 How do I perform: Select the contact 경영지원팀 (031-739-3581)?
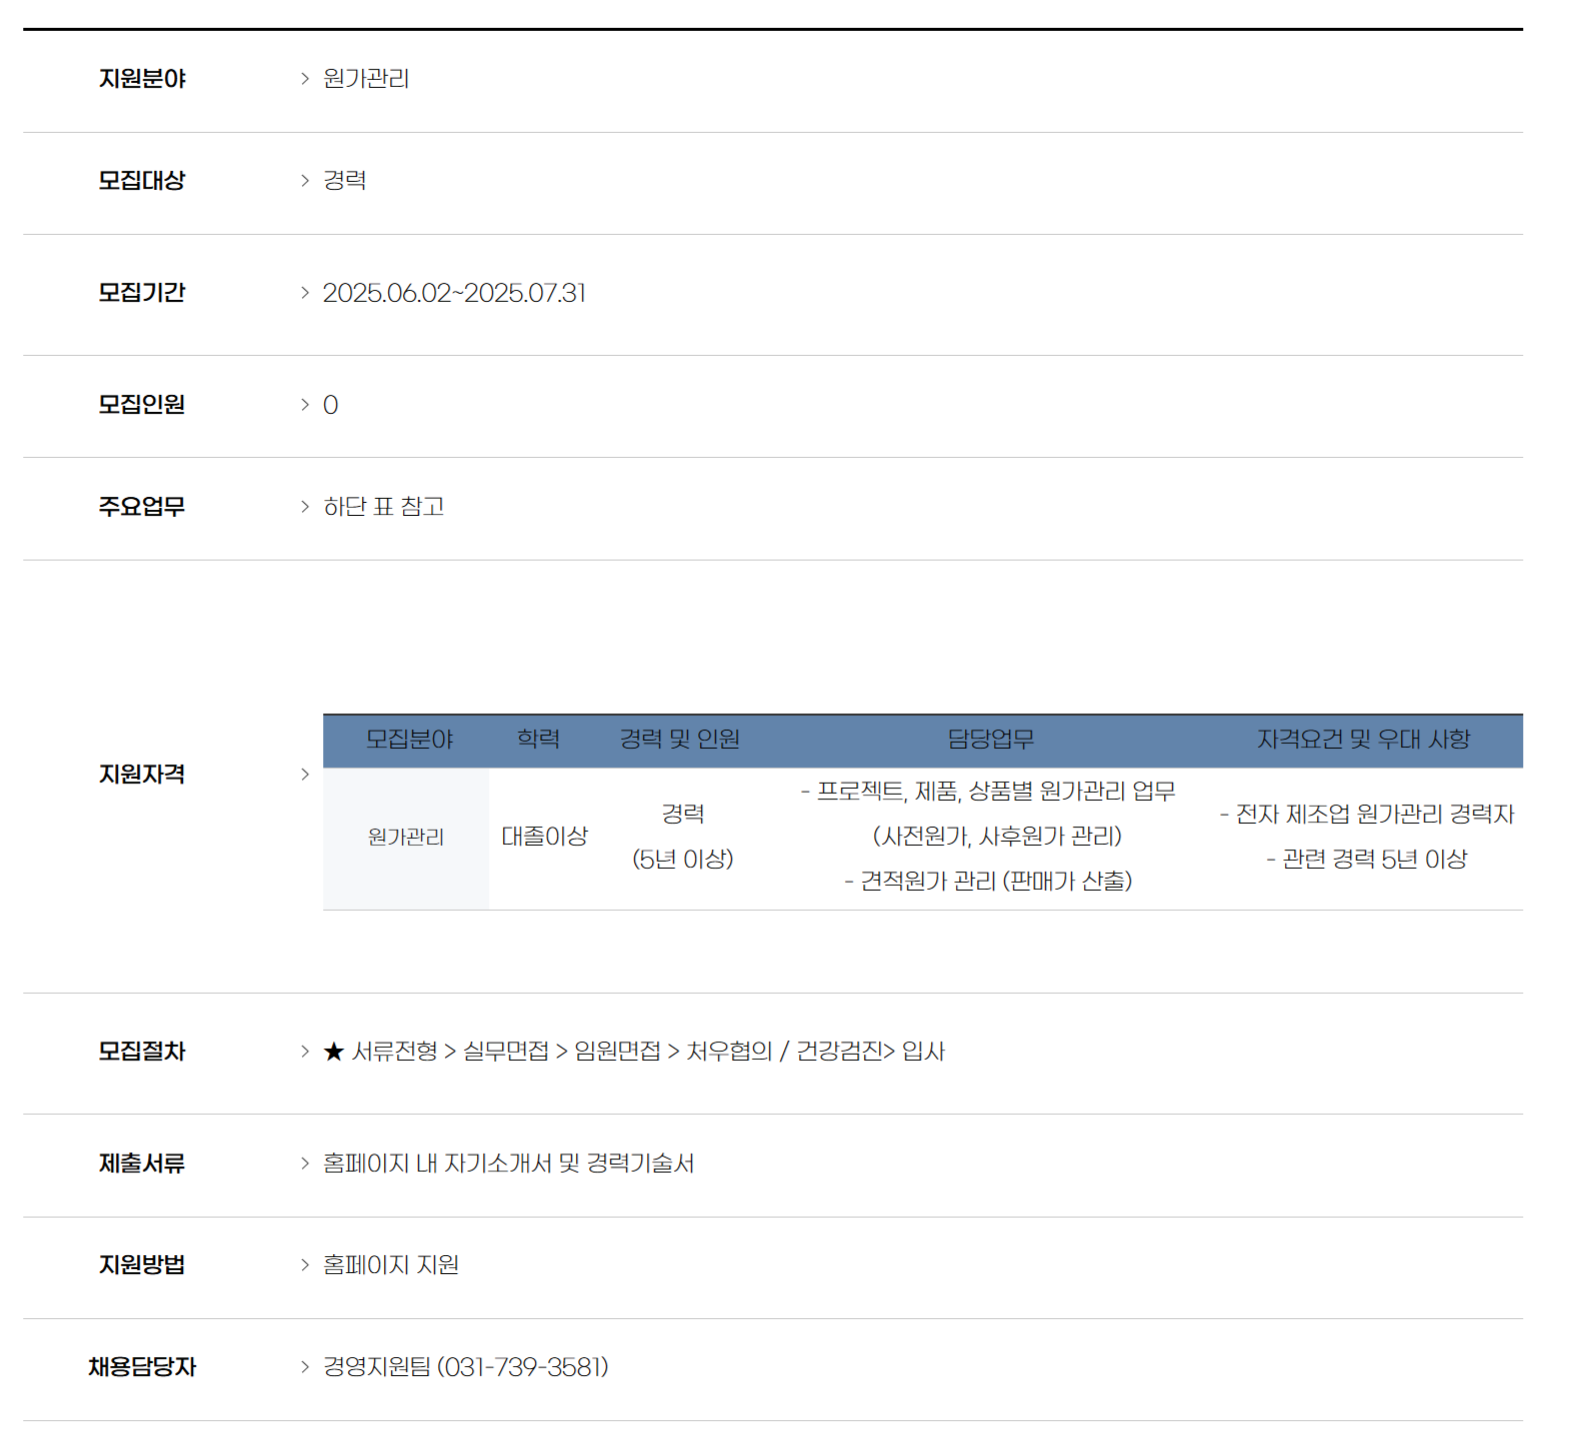point(466,1368)
